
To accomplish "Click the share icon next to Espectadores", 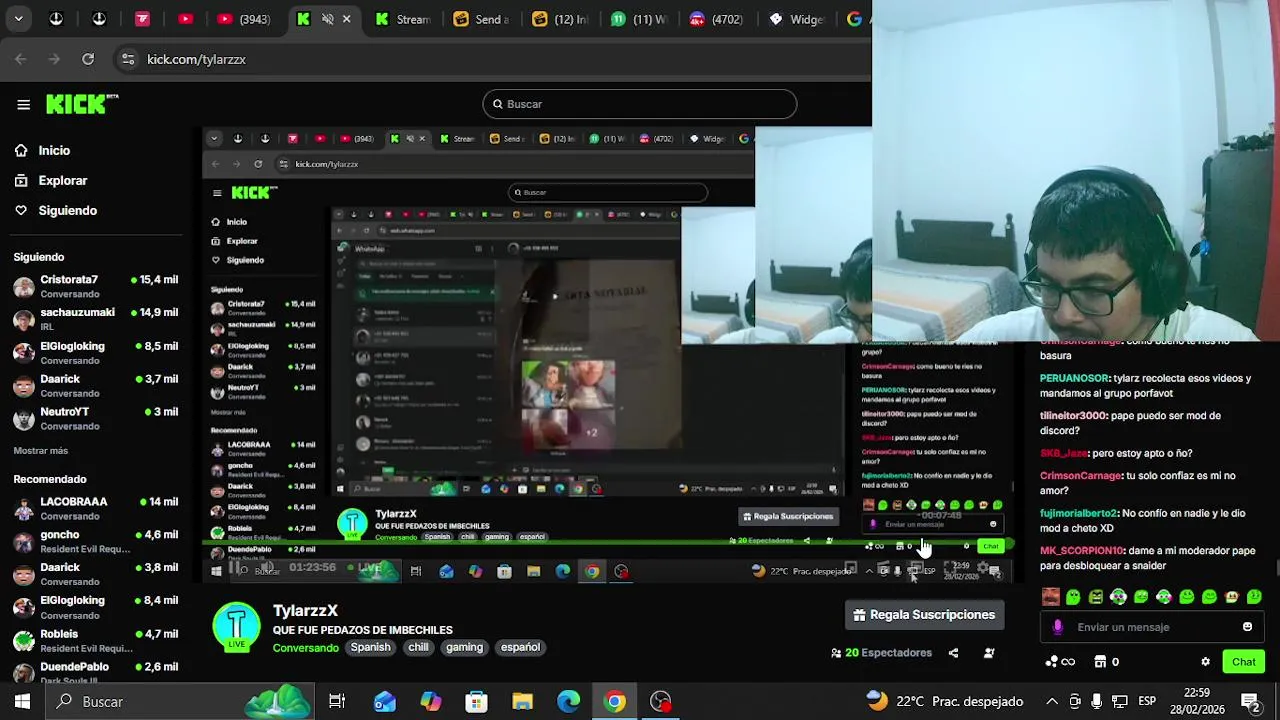I will coord(953,653).
